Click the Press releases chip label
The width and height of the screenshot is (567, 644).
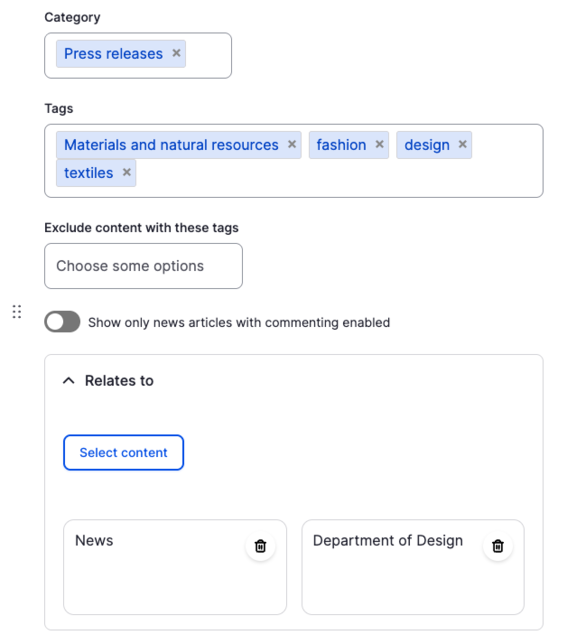(113, 54)
